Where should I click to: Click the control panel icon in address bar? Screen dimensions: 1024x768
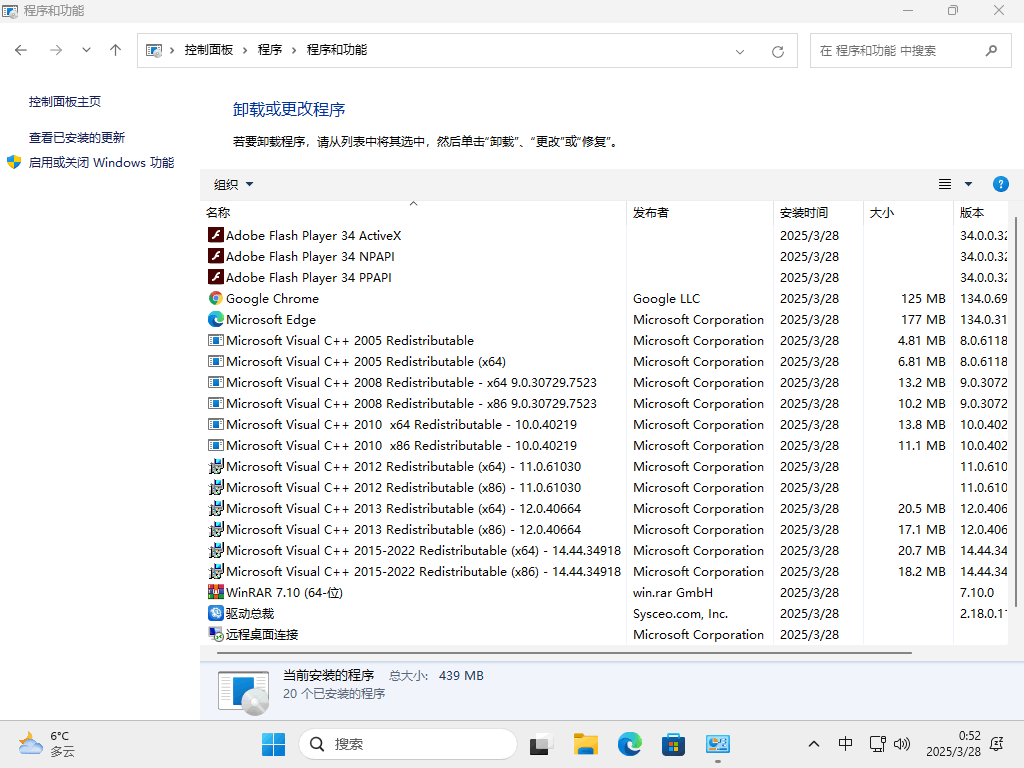pyautogui.click(x=153, y=50)
